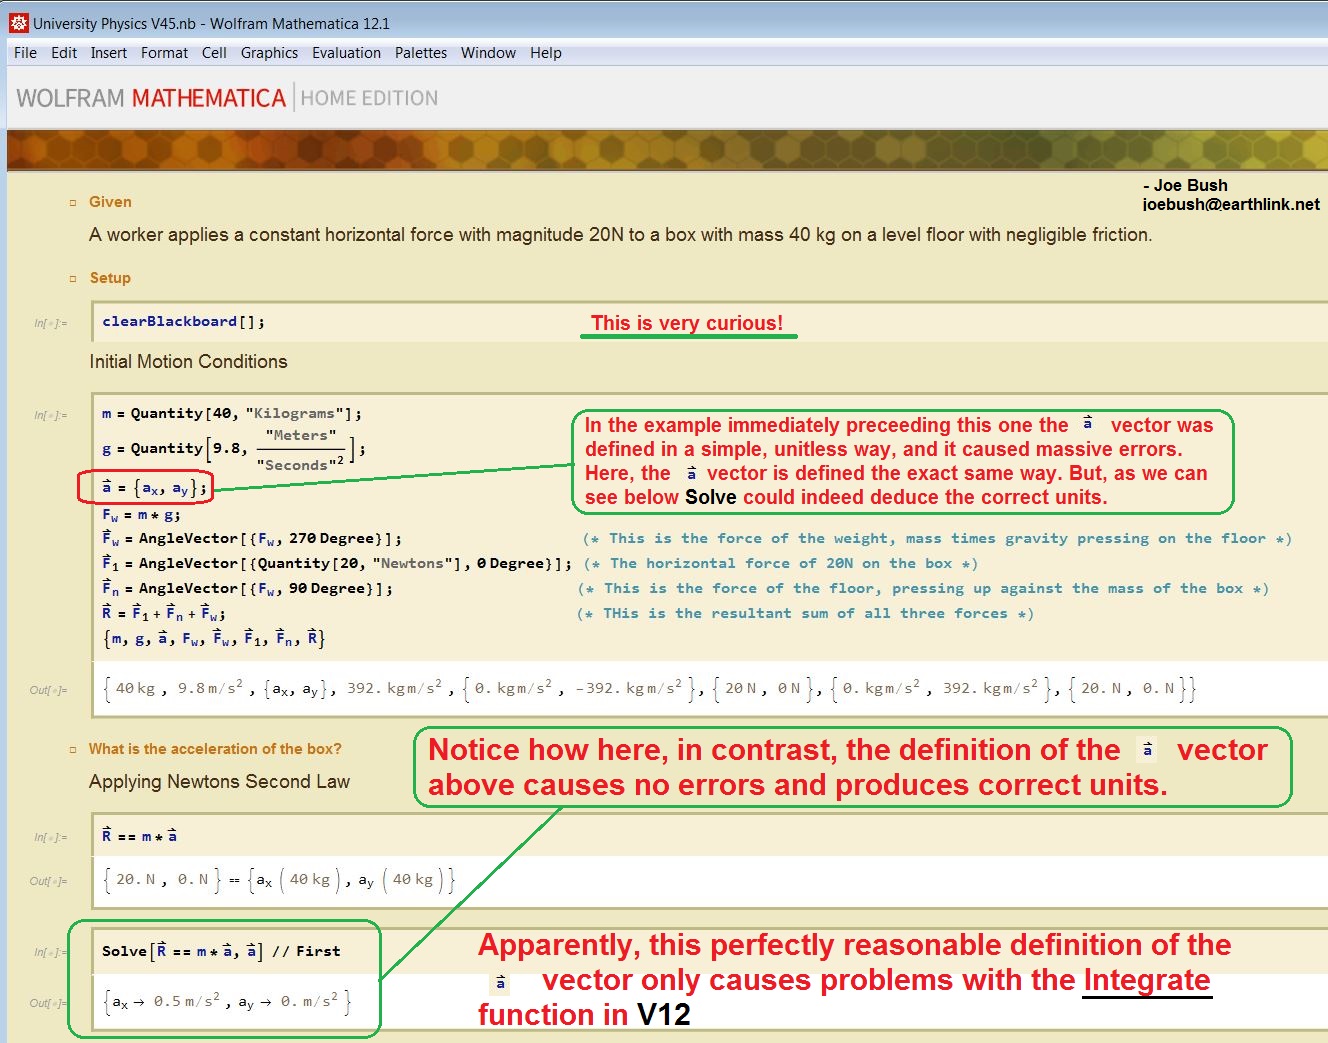This screenshot has width=1328, height=1043.
Task: Open the Palettes menu
Action: click(x=421, y=53)
